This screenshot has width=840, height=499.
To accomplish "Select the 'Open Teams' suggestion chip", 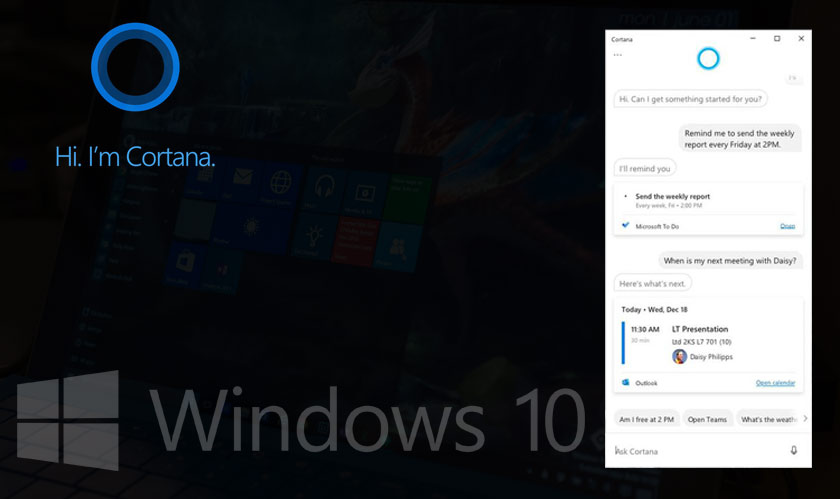I will tap(707, 419).
